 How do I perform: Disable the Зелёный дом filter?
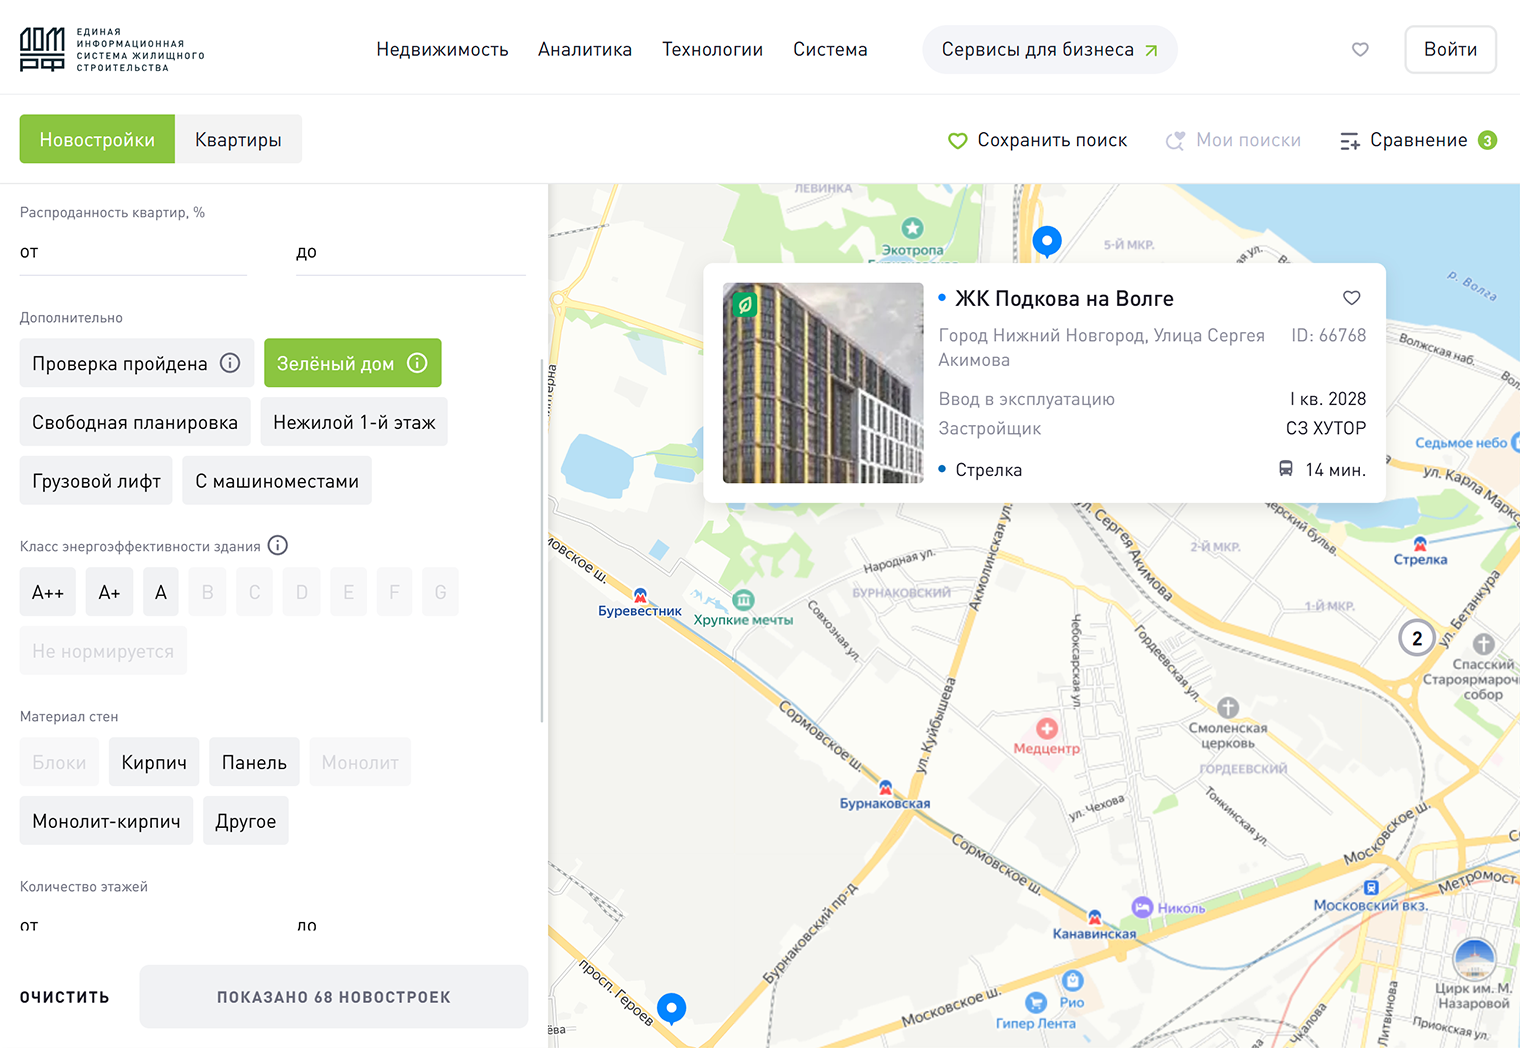click(335, 364)
